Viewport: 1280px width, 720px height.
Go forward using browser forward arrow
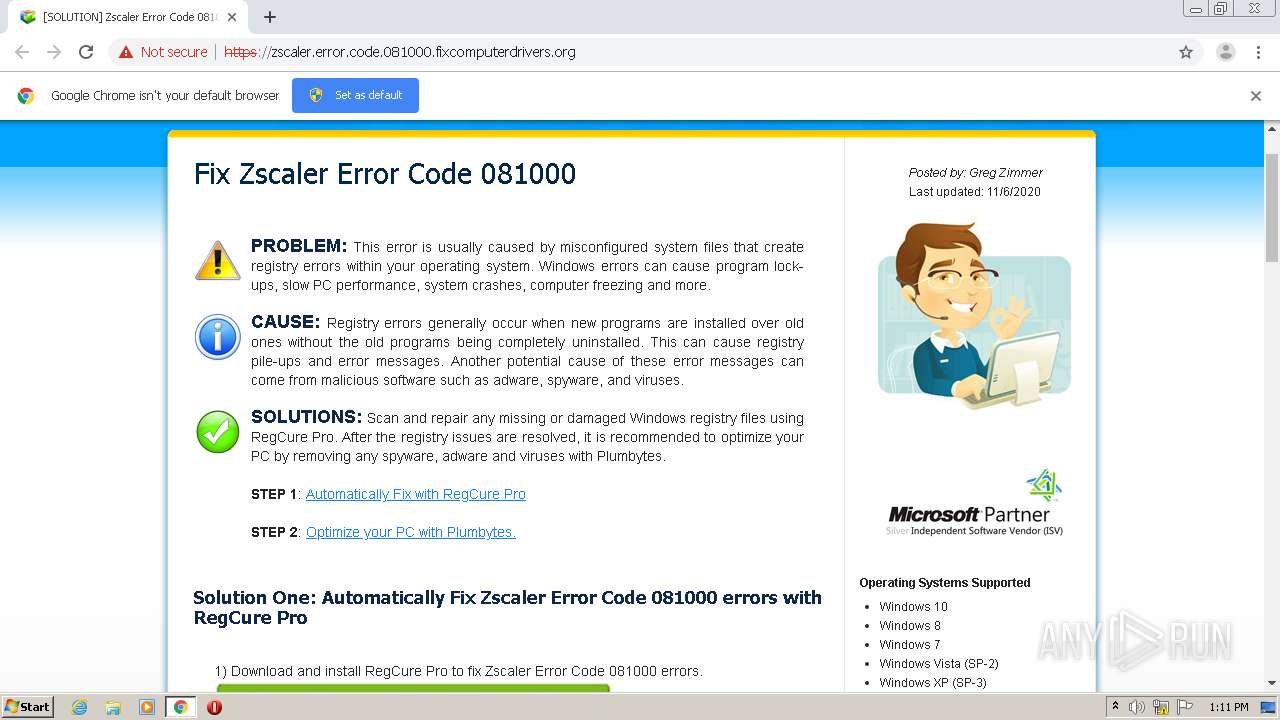click(x=54, y=52)
